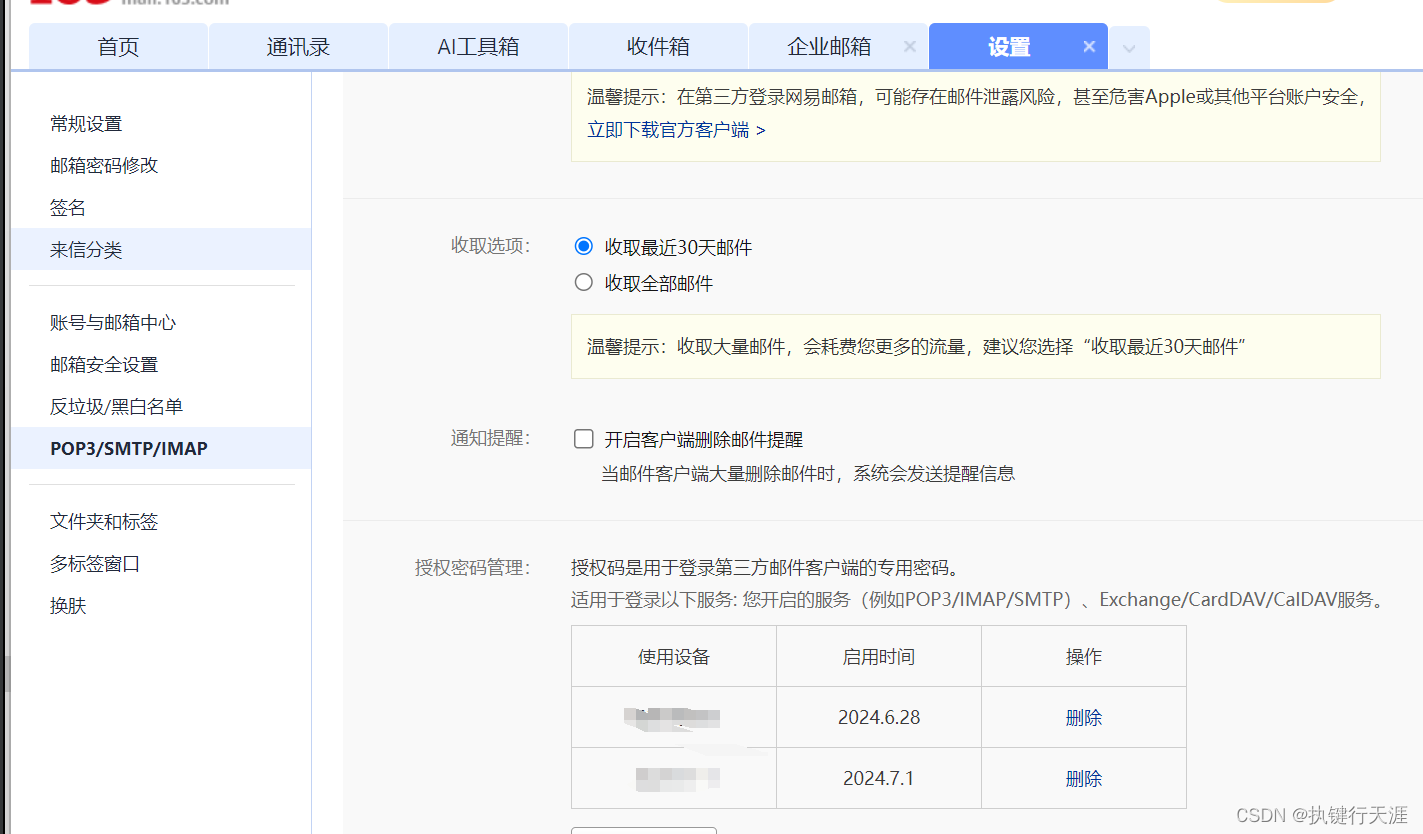The image size is (1423, 834).
Task: Click the 通知提醒 label
Action: [x=490, y=438]
